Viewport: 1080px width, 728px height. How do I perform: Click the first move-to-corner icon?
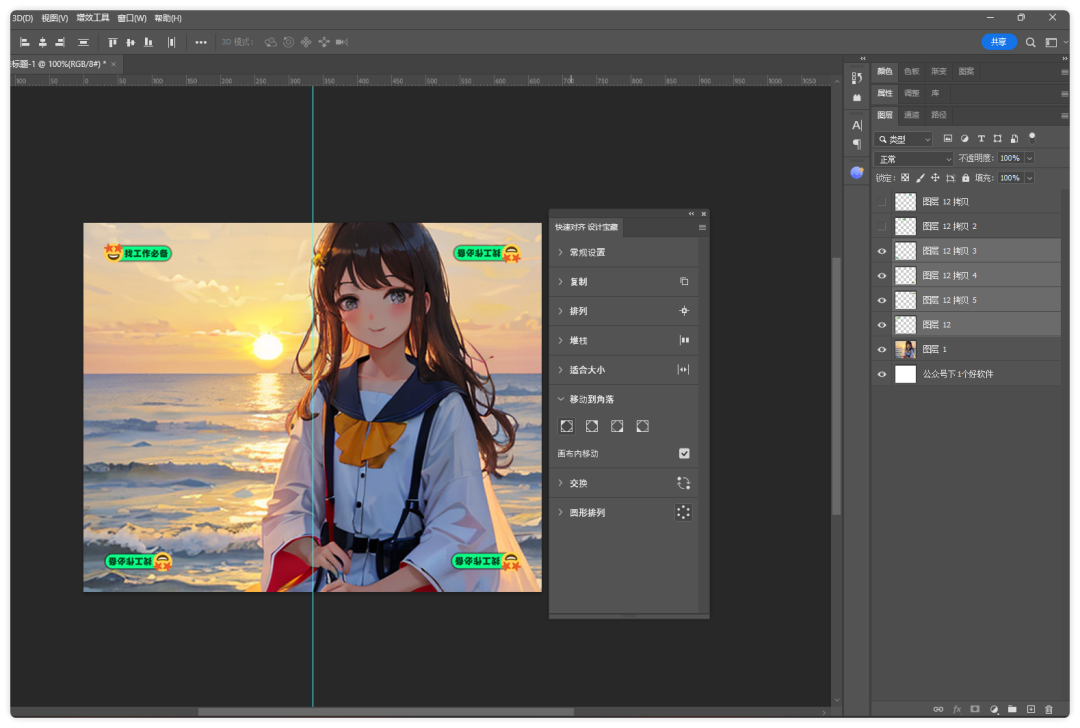[x=567, y=426]
